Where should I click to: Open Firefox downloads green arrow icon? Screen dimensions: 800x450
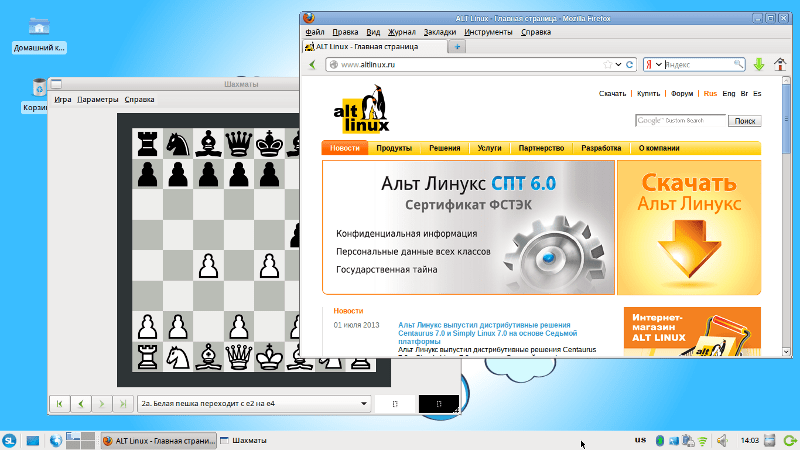tap(759, 64)
